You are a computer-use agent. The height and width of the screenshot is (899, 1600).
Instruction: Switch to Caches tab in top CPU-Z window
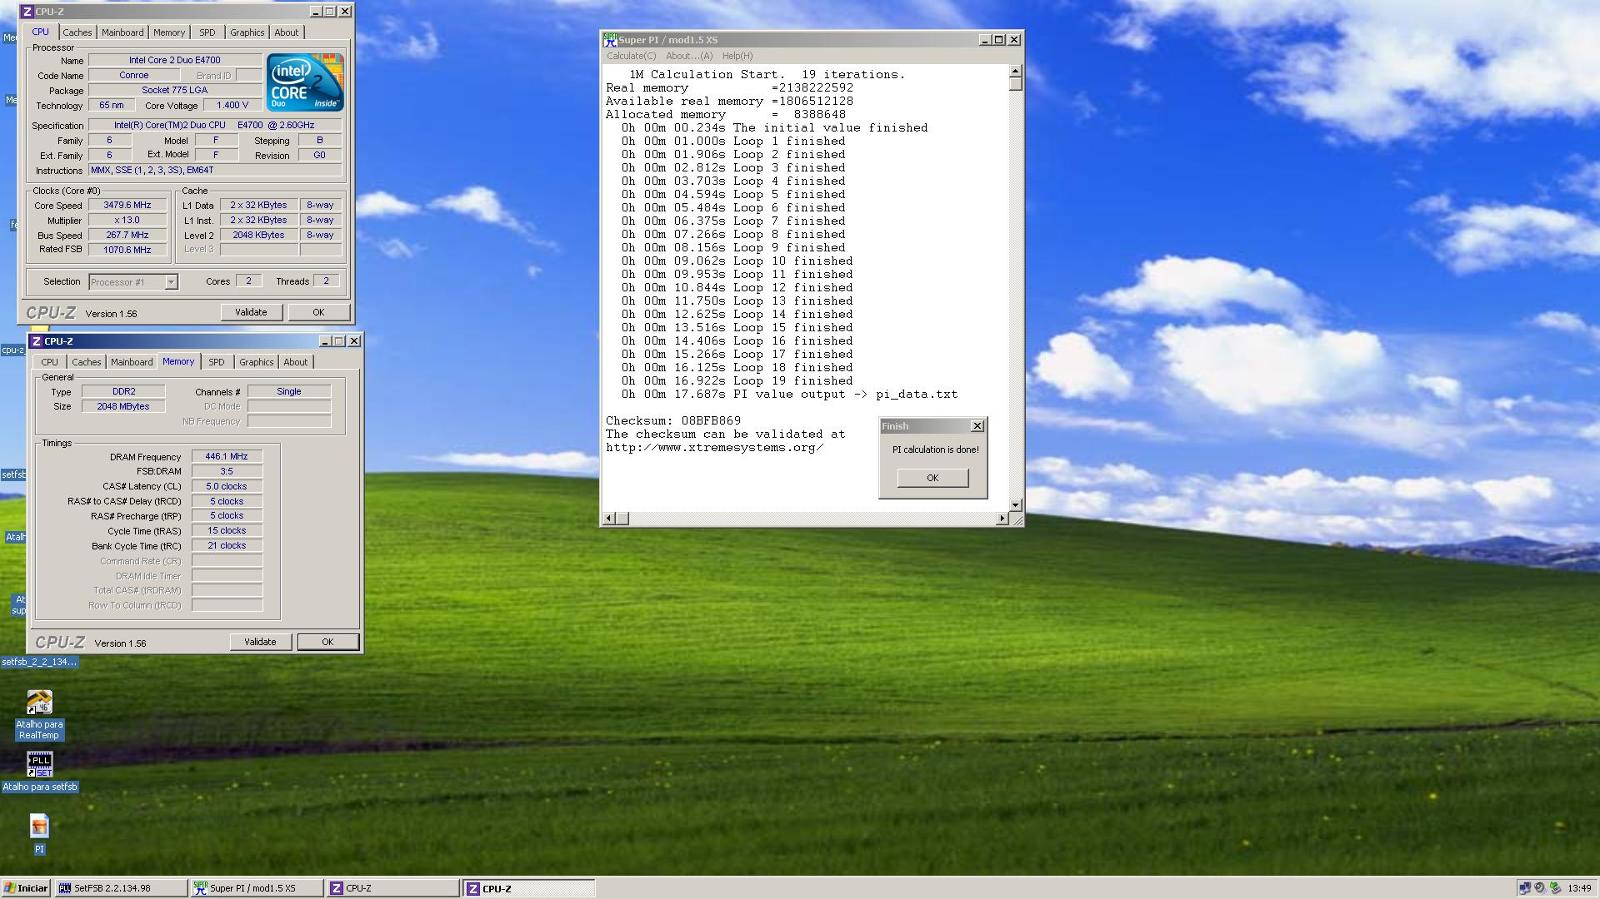77,32
